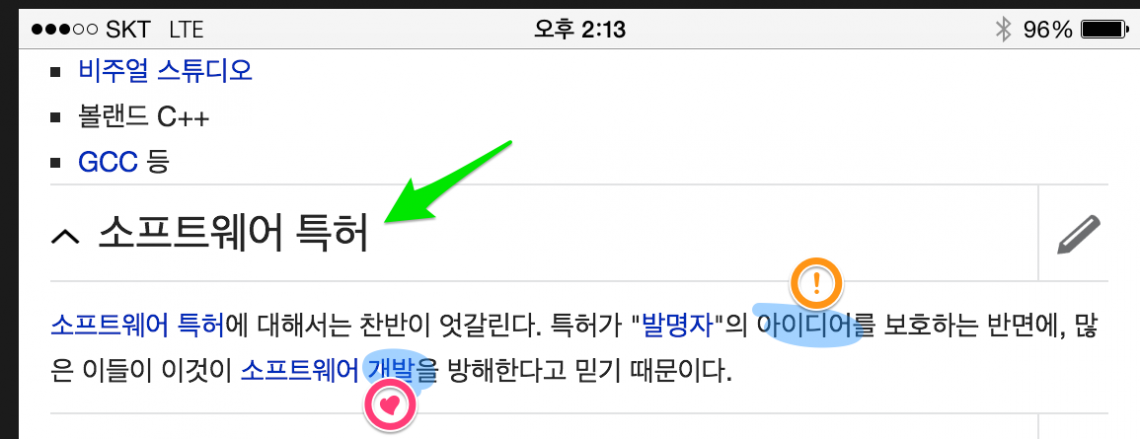This screenshot has width=1140, height=439.
Task: Tap the Bluetooth icon in status bar
Action: click(x=1003, y=30)
